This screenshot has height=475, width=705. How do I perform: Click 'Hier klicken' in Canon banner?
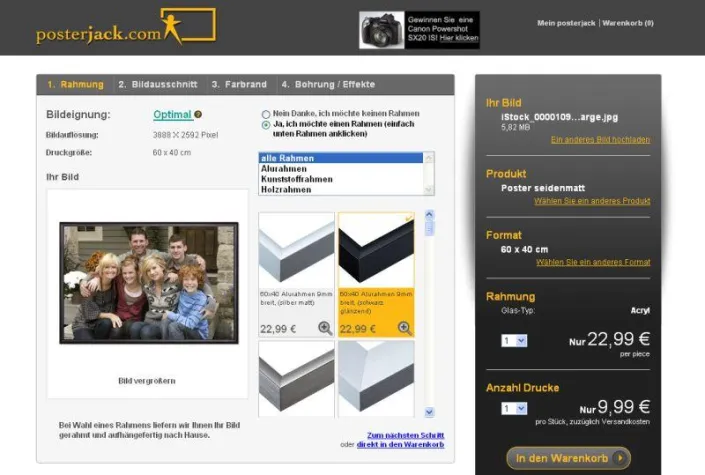pyautogui.click(x=459, y=38)
